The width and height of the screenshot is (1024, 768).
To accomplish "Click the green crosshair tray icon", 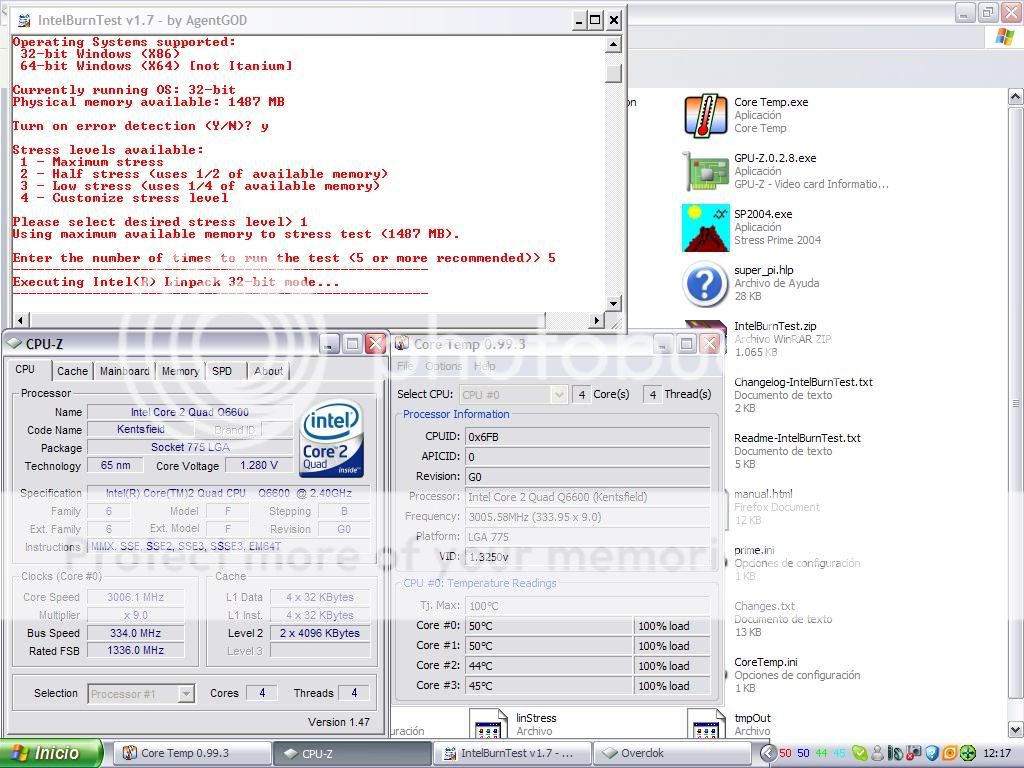I will pyautogui.click(x=968, y=754).
